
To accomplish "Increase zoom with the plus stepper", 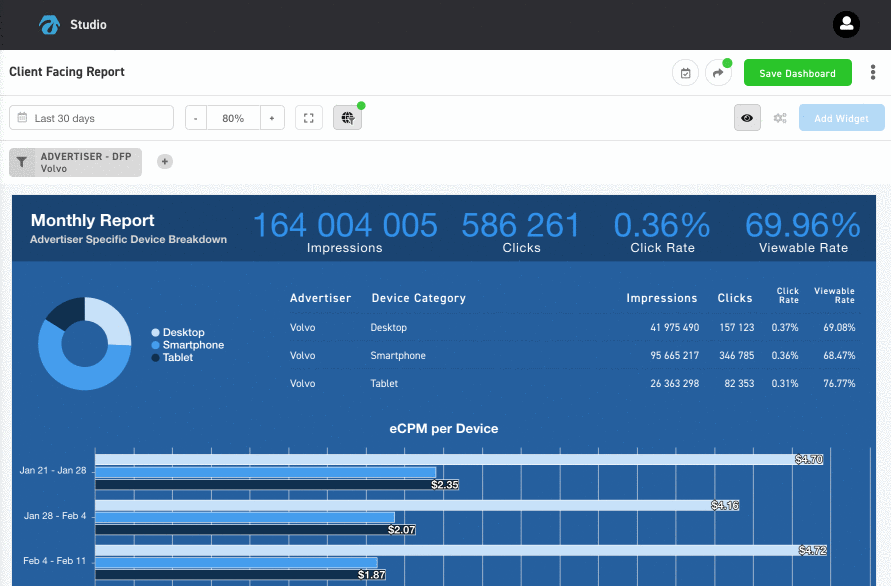I will click(x=272, y=117).
